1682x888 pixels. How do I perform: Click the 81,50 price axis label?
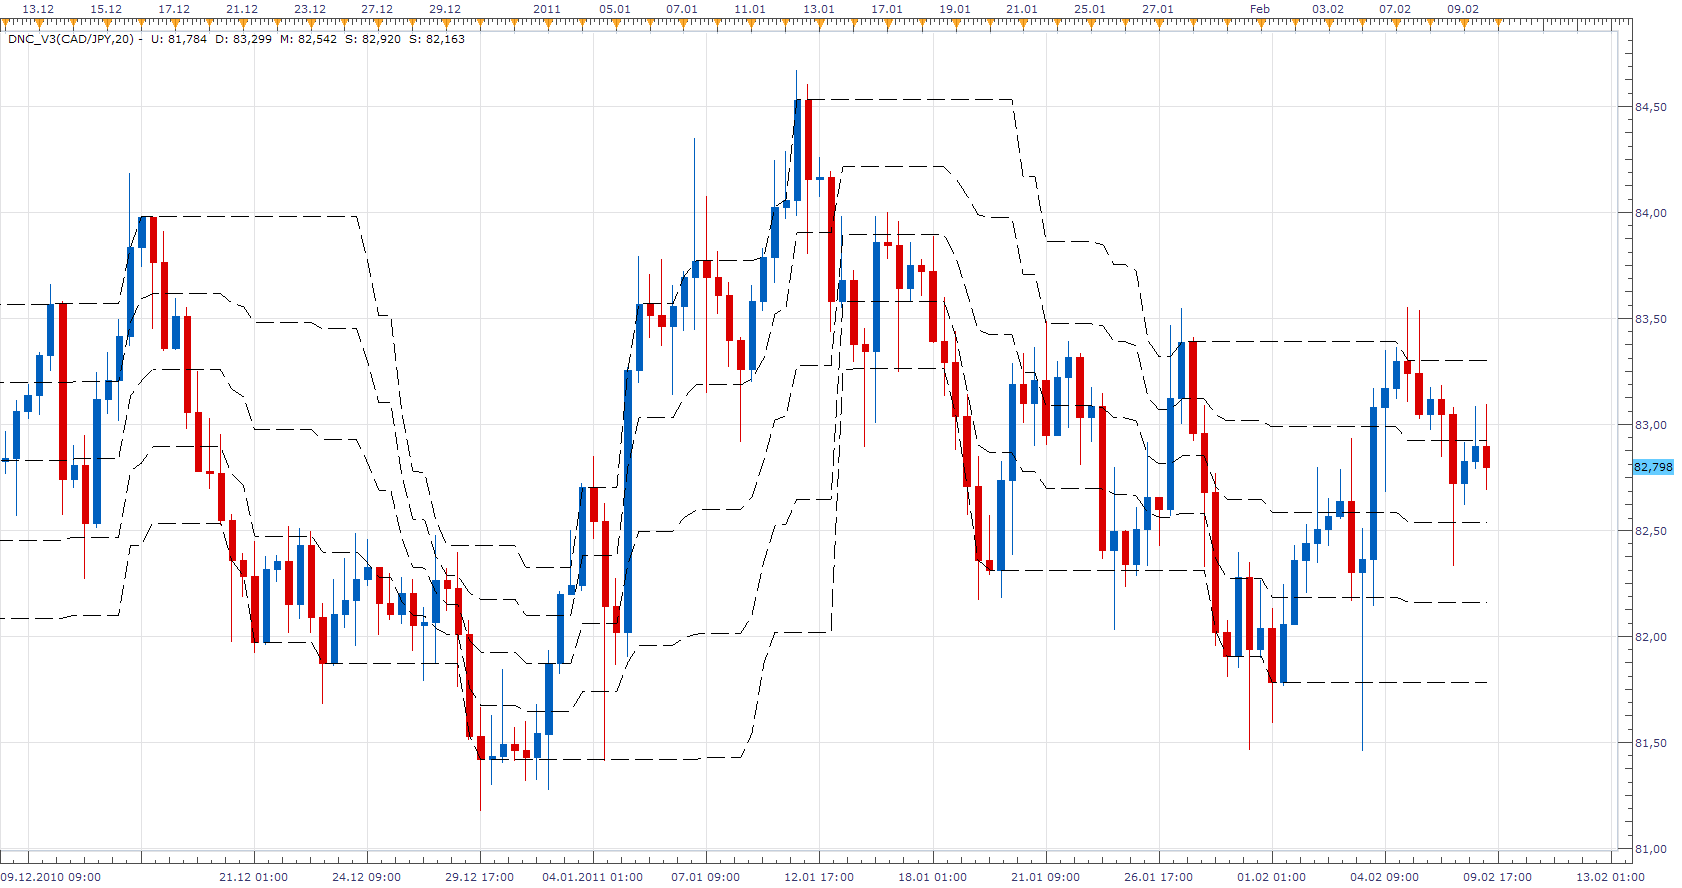click(1651, 743)
